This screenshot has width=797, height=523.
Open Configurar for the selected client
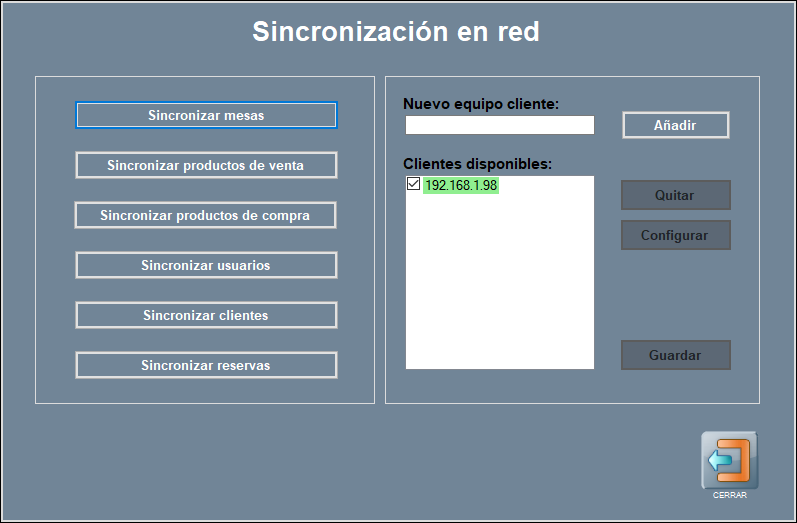click(x=675, y=235)
